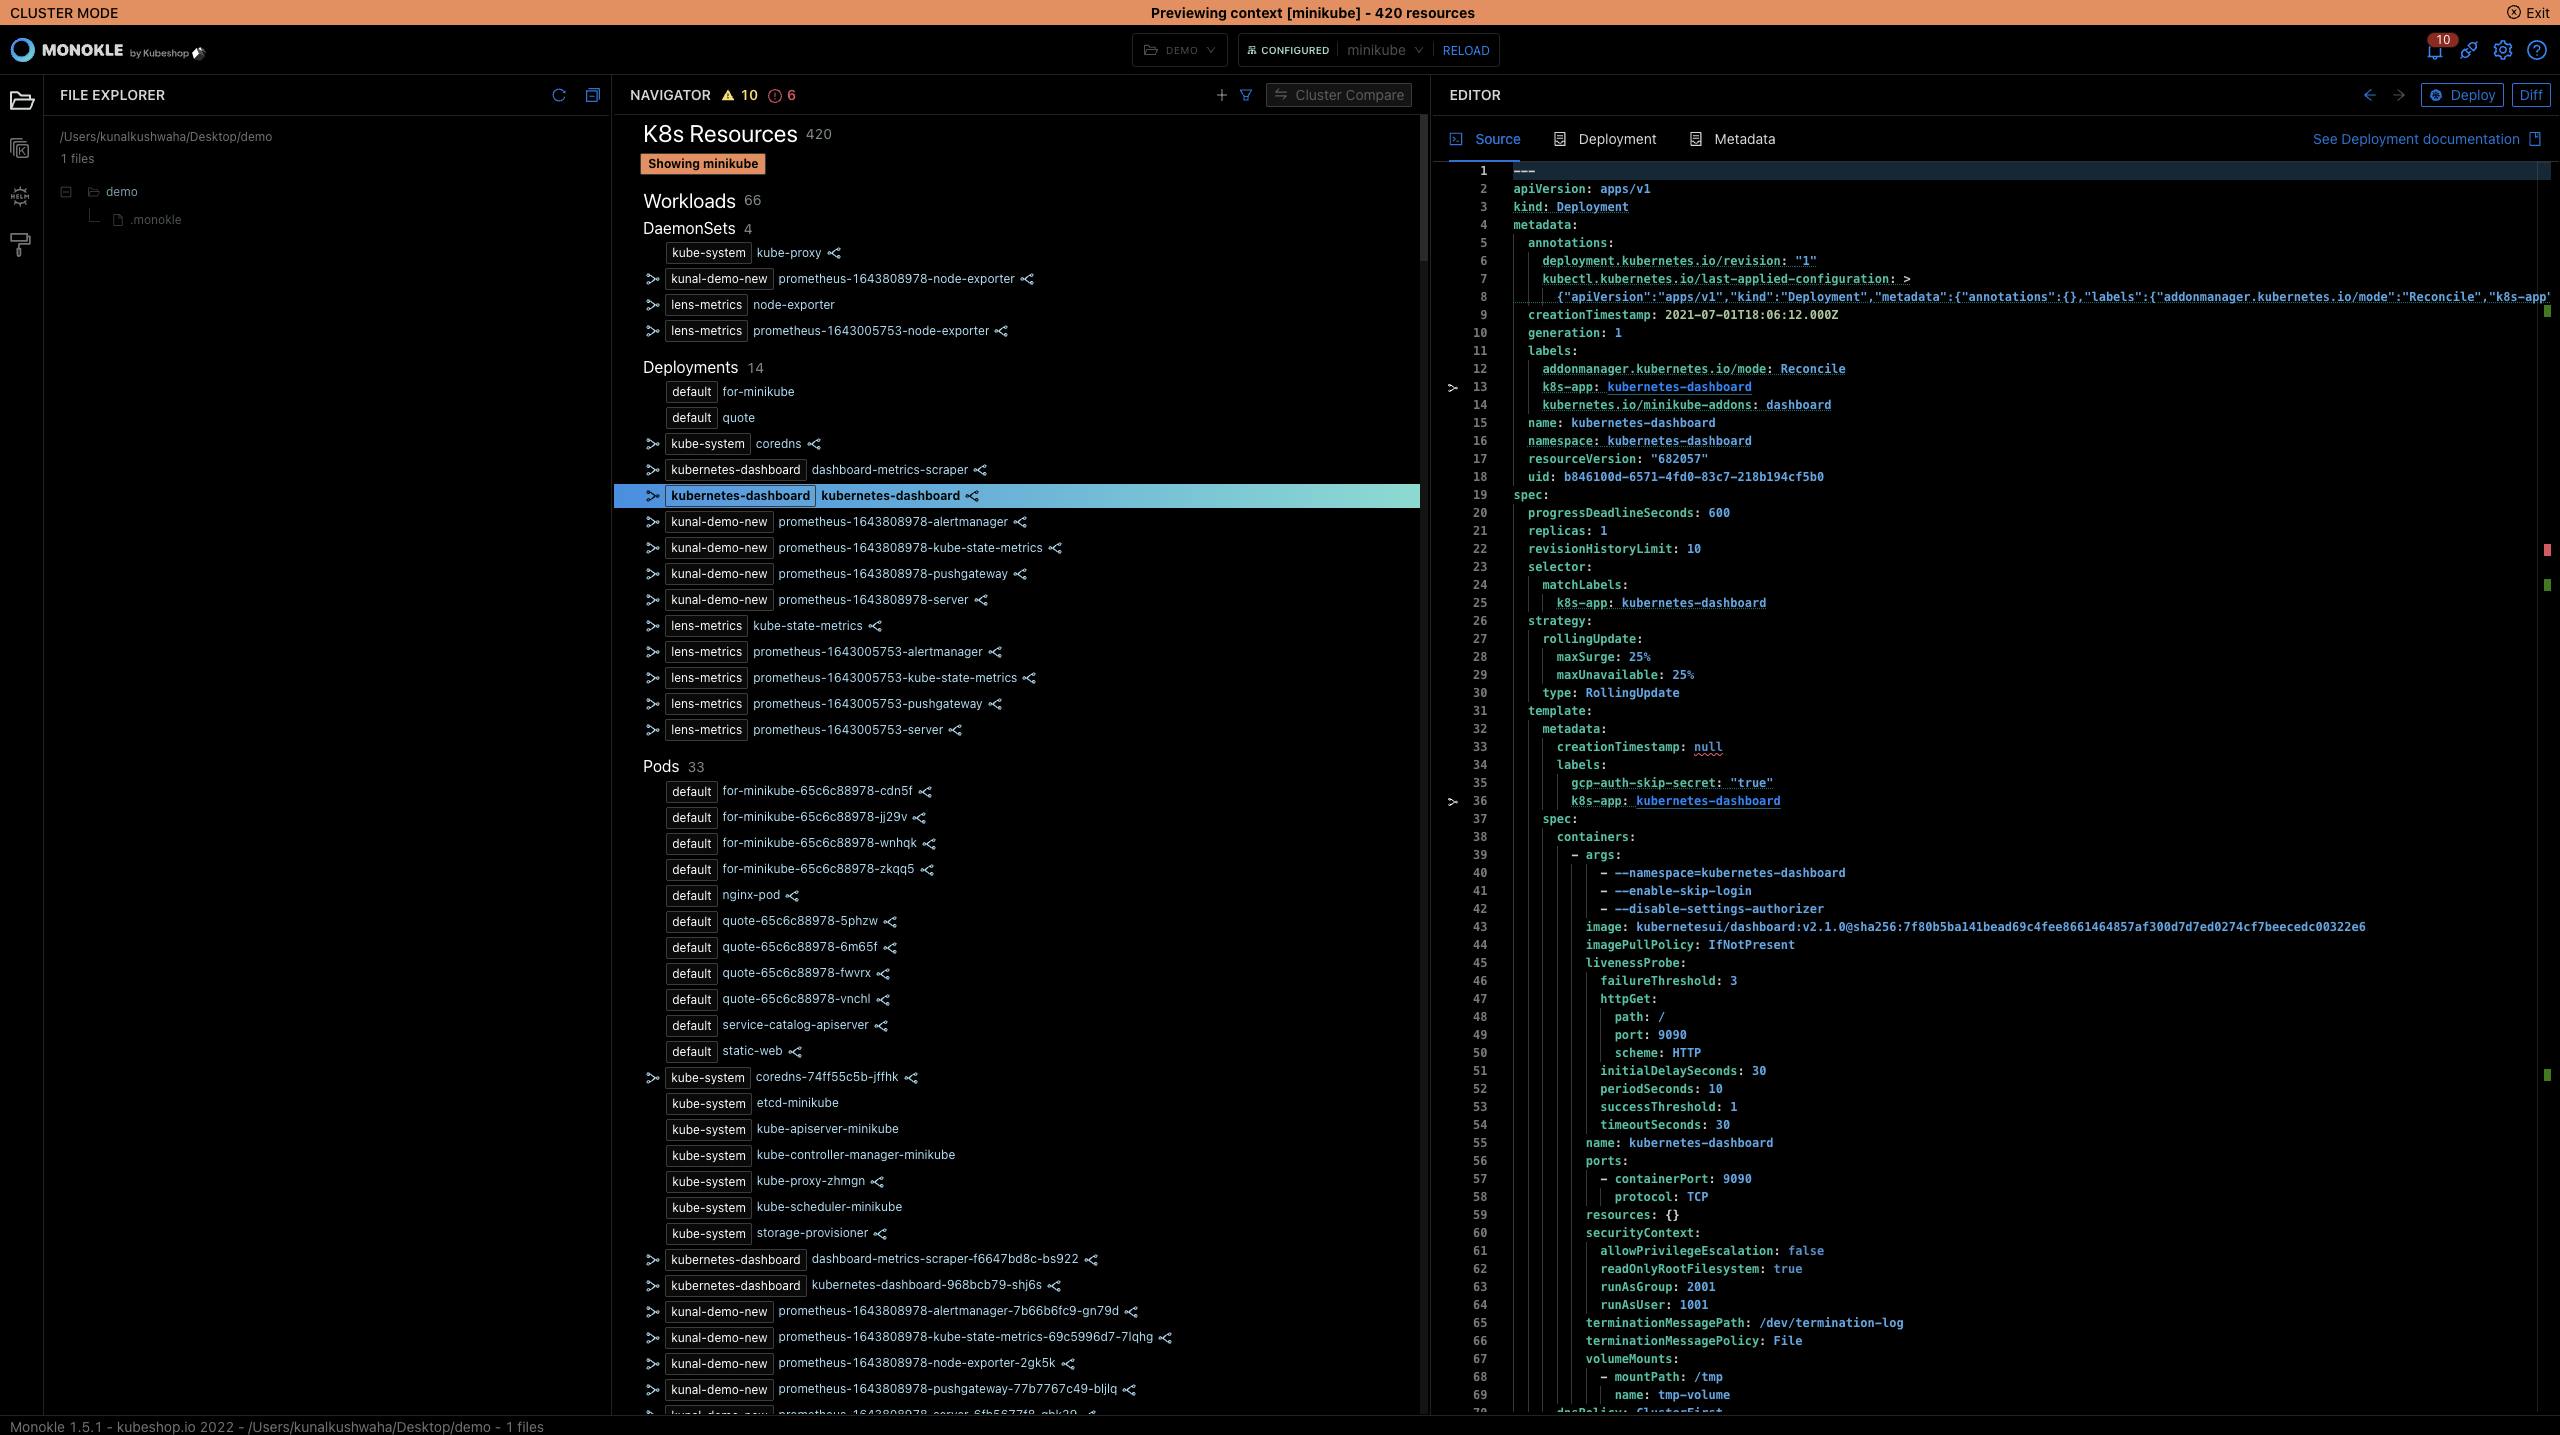Show incoming links of kubernetes-dashboard deployment
2560x1435 pixels.
652,496
